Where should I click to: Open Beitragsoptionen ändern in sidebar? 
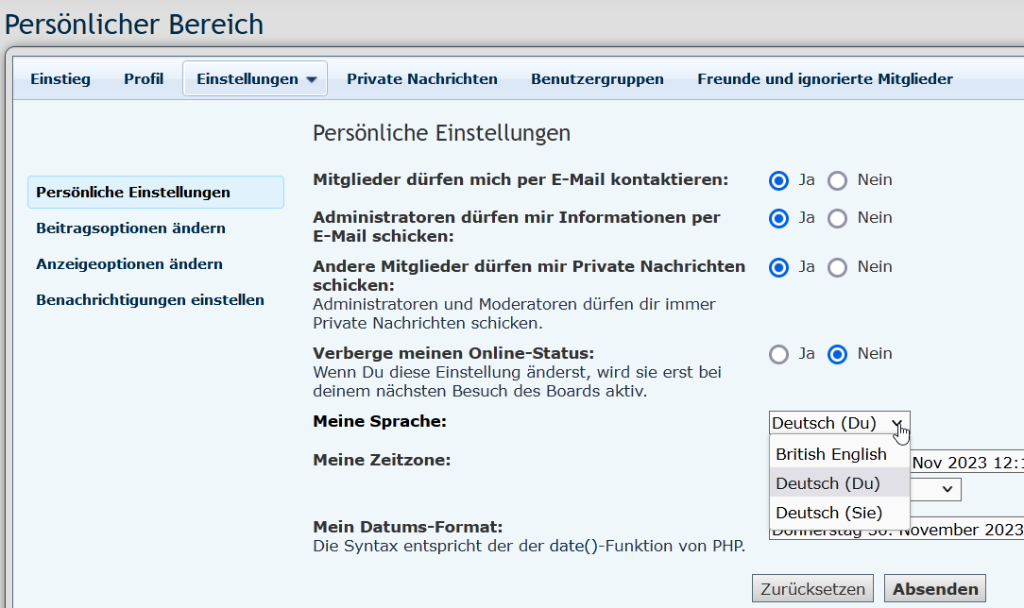131,228
